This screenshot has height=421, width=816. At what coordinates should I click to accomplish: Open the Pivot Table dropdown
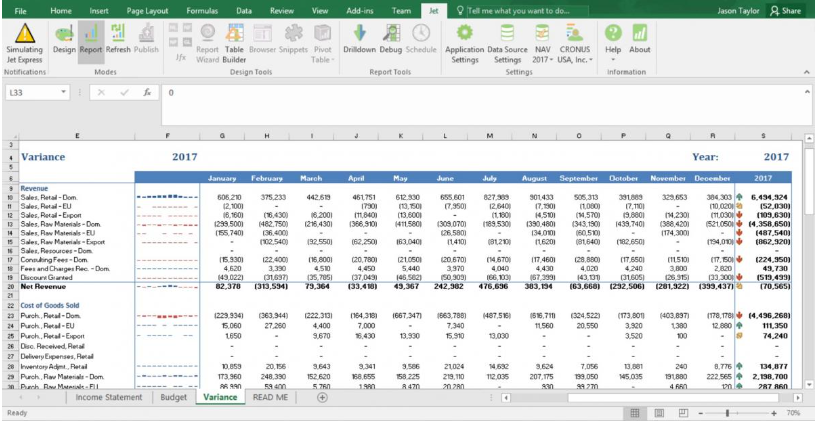pos(323,44)
